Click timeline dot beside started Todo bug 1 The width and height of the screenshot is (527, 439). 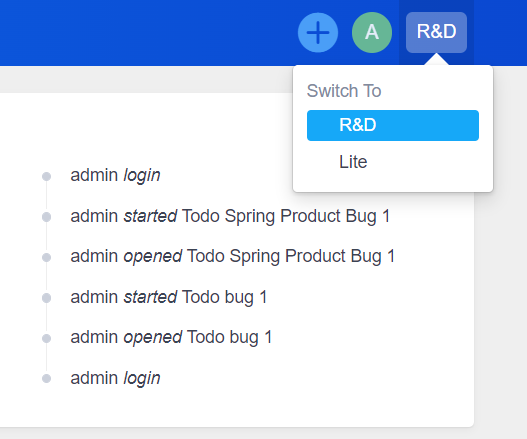coord(46,298)
